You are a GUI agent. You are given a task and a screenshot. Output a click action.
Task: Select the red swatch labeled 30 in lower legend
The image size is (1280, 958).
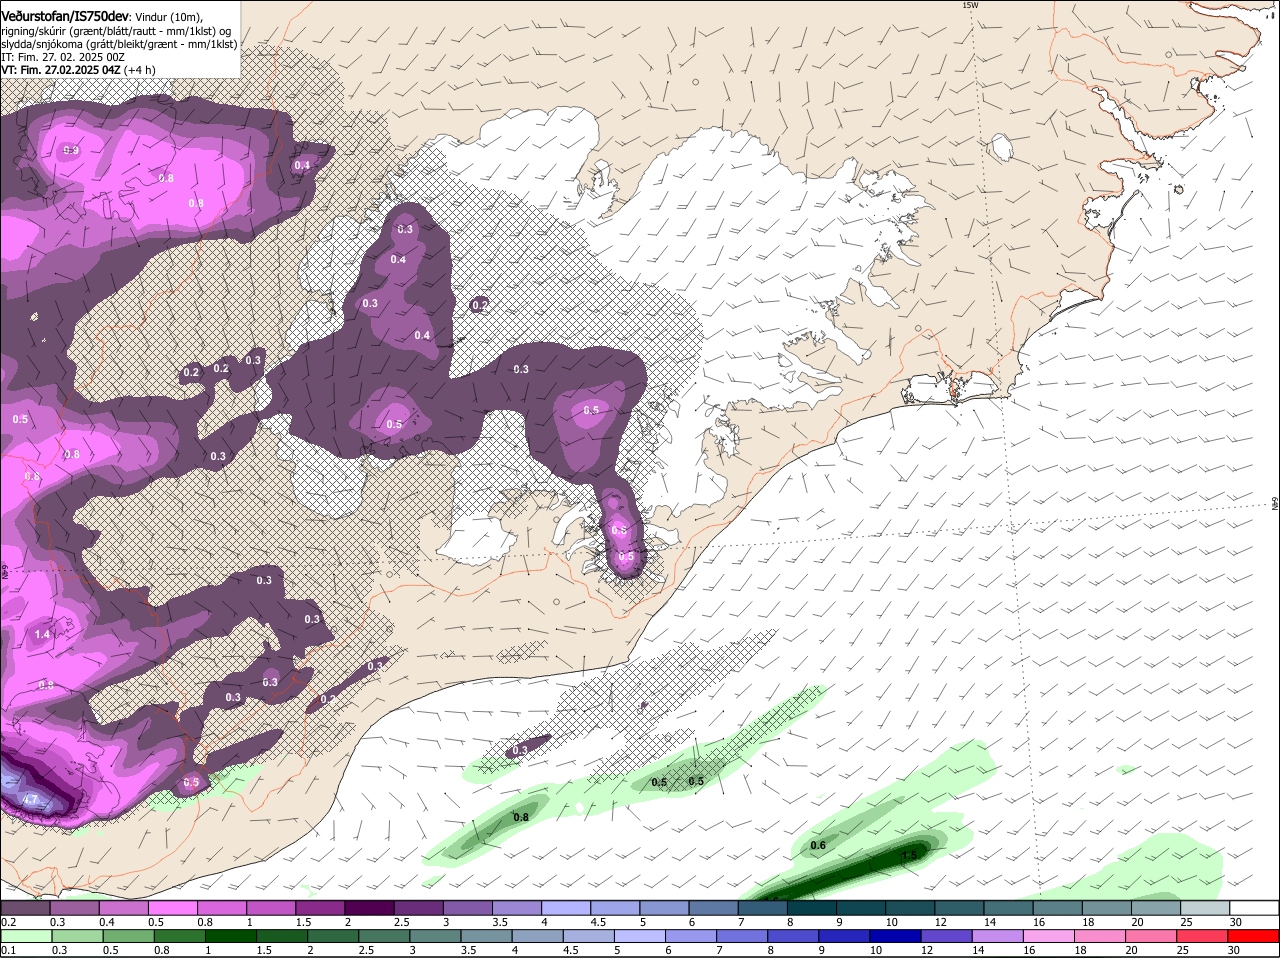(x=1255, y=936)
